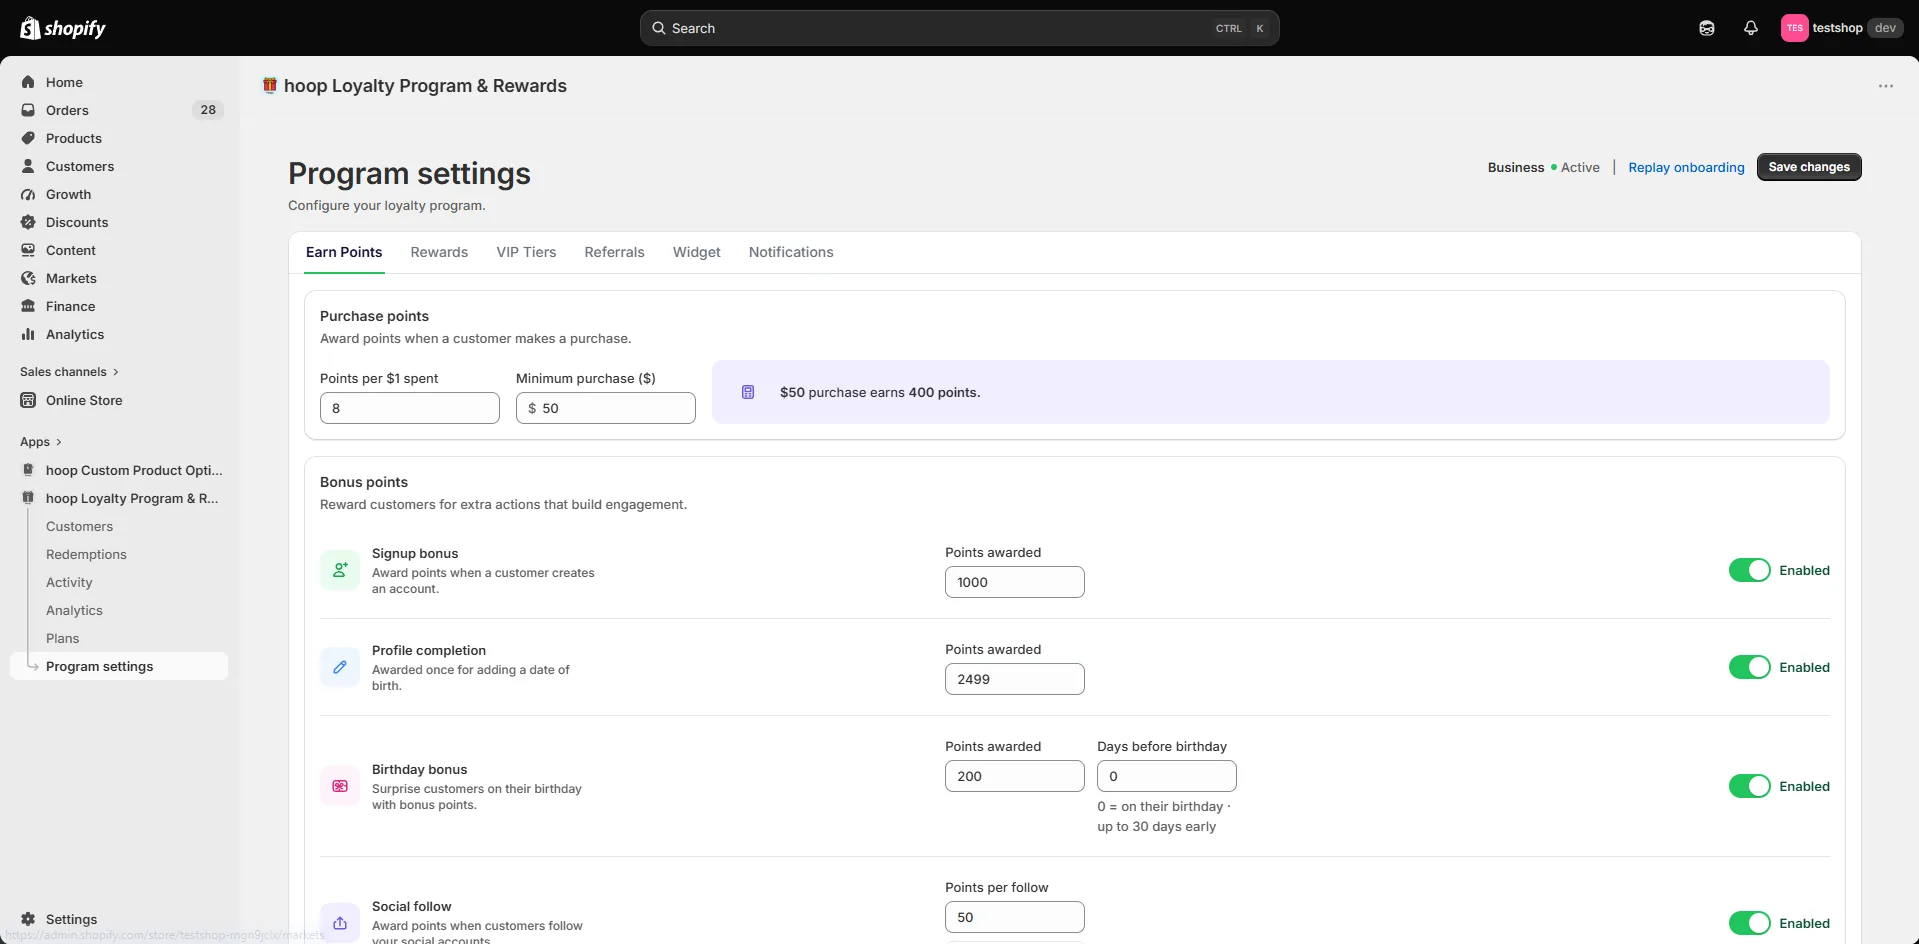Screen dimensions: 1919x944
Task: Expand the Sales channels section chevron
Action: pos(116,372)
